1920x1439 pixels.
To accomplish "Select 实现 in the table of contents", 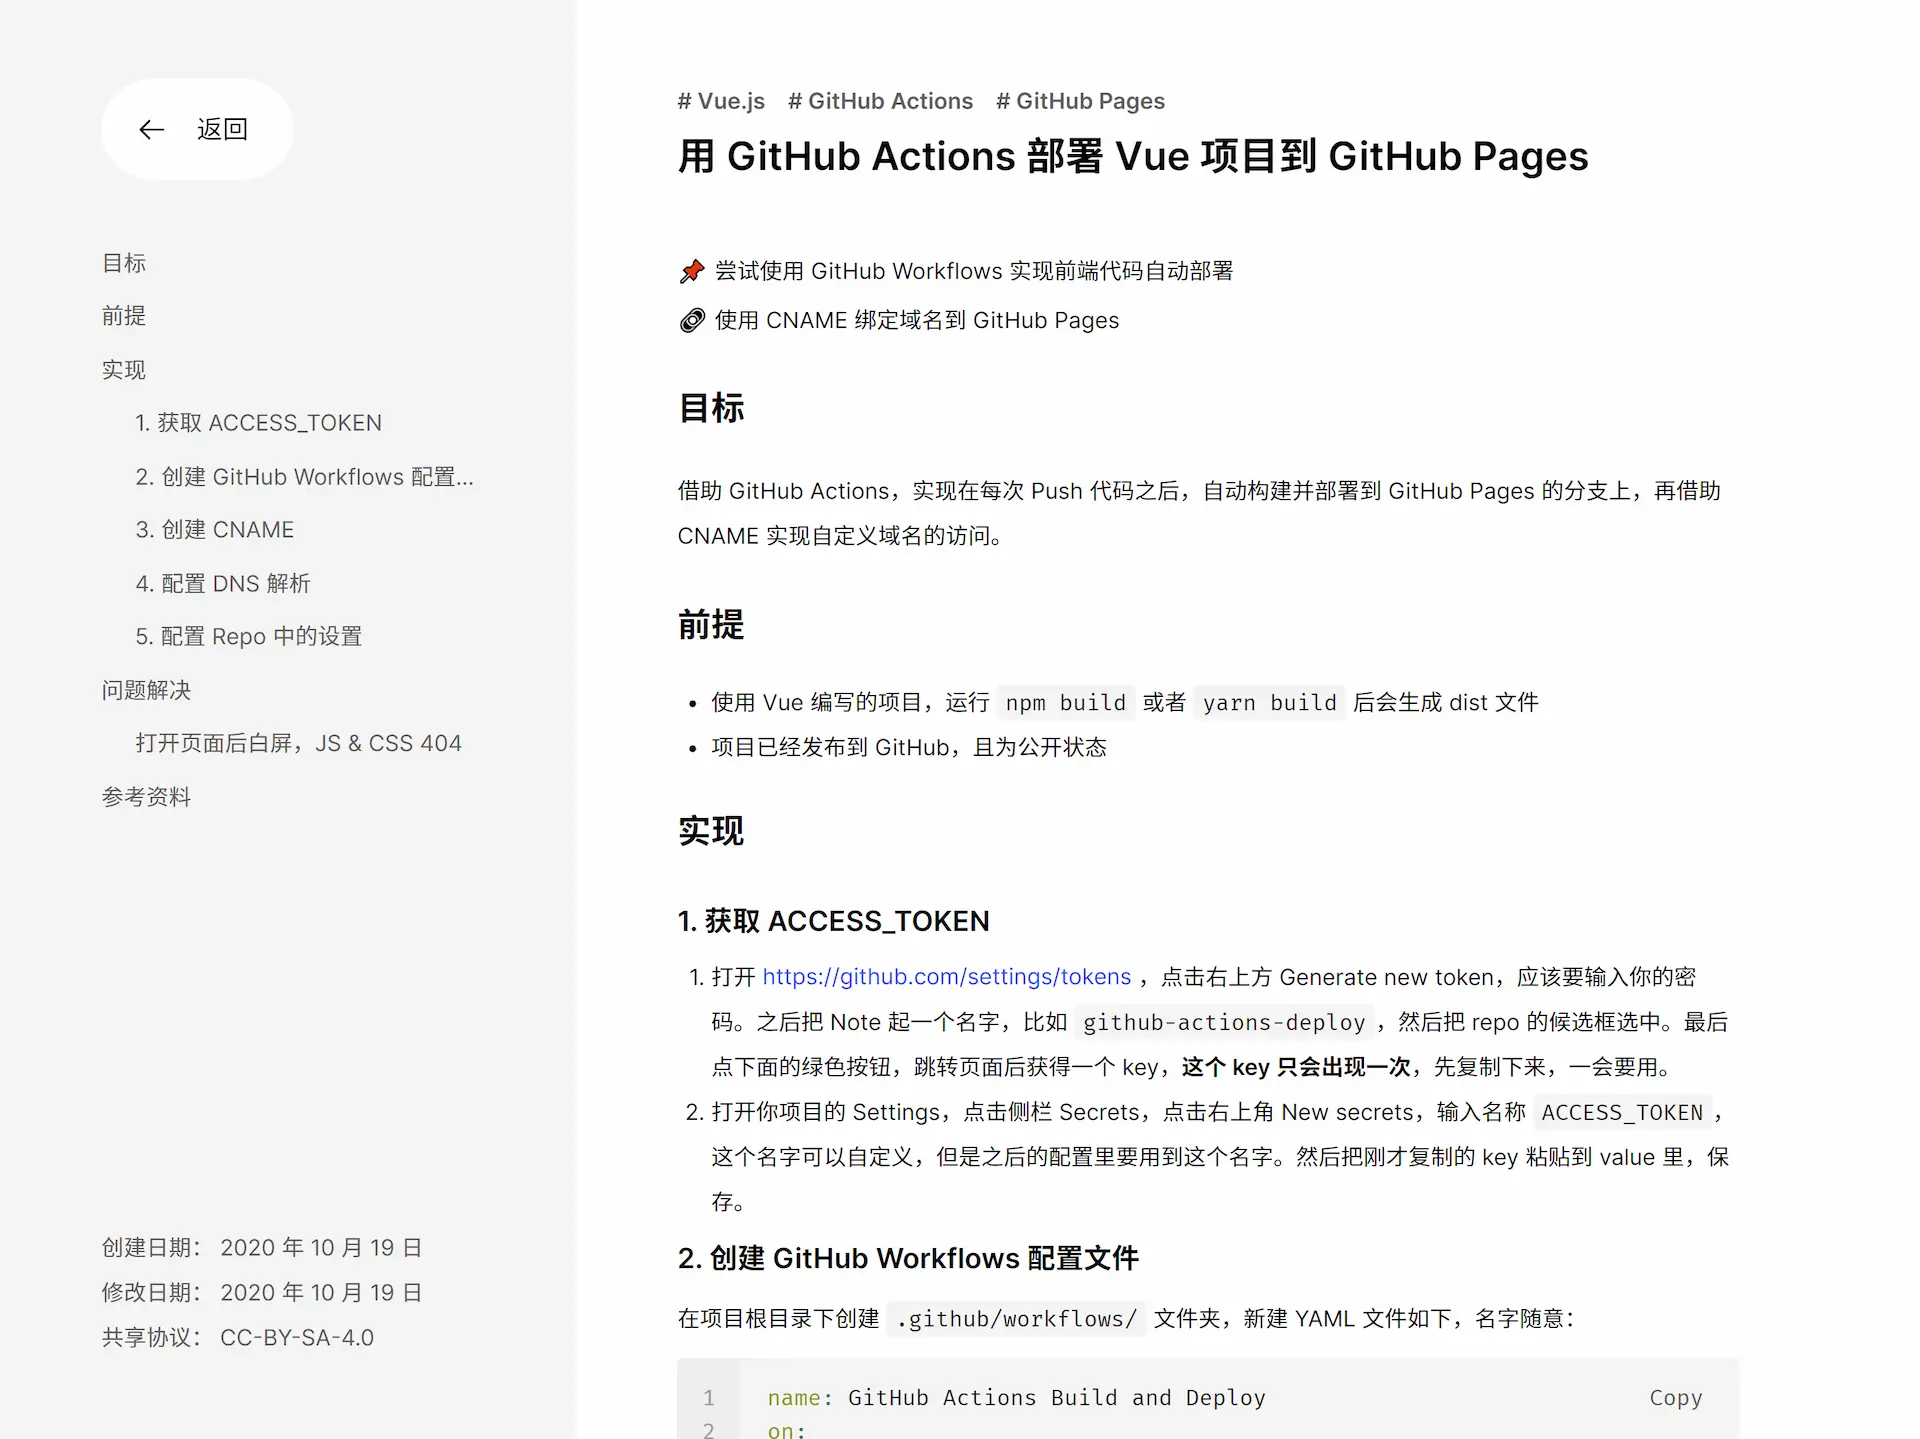I will tap(124, 370).
